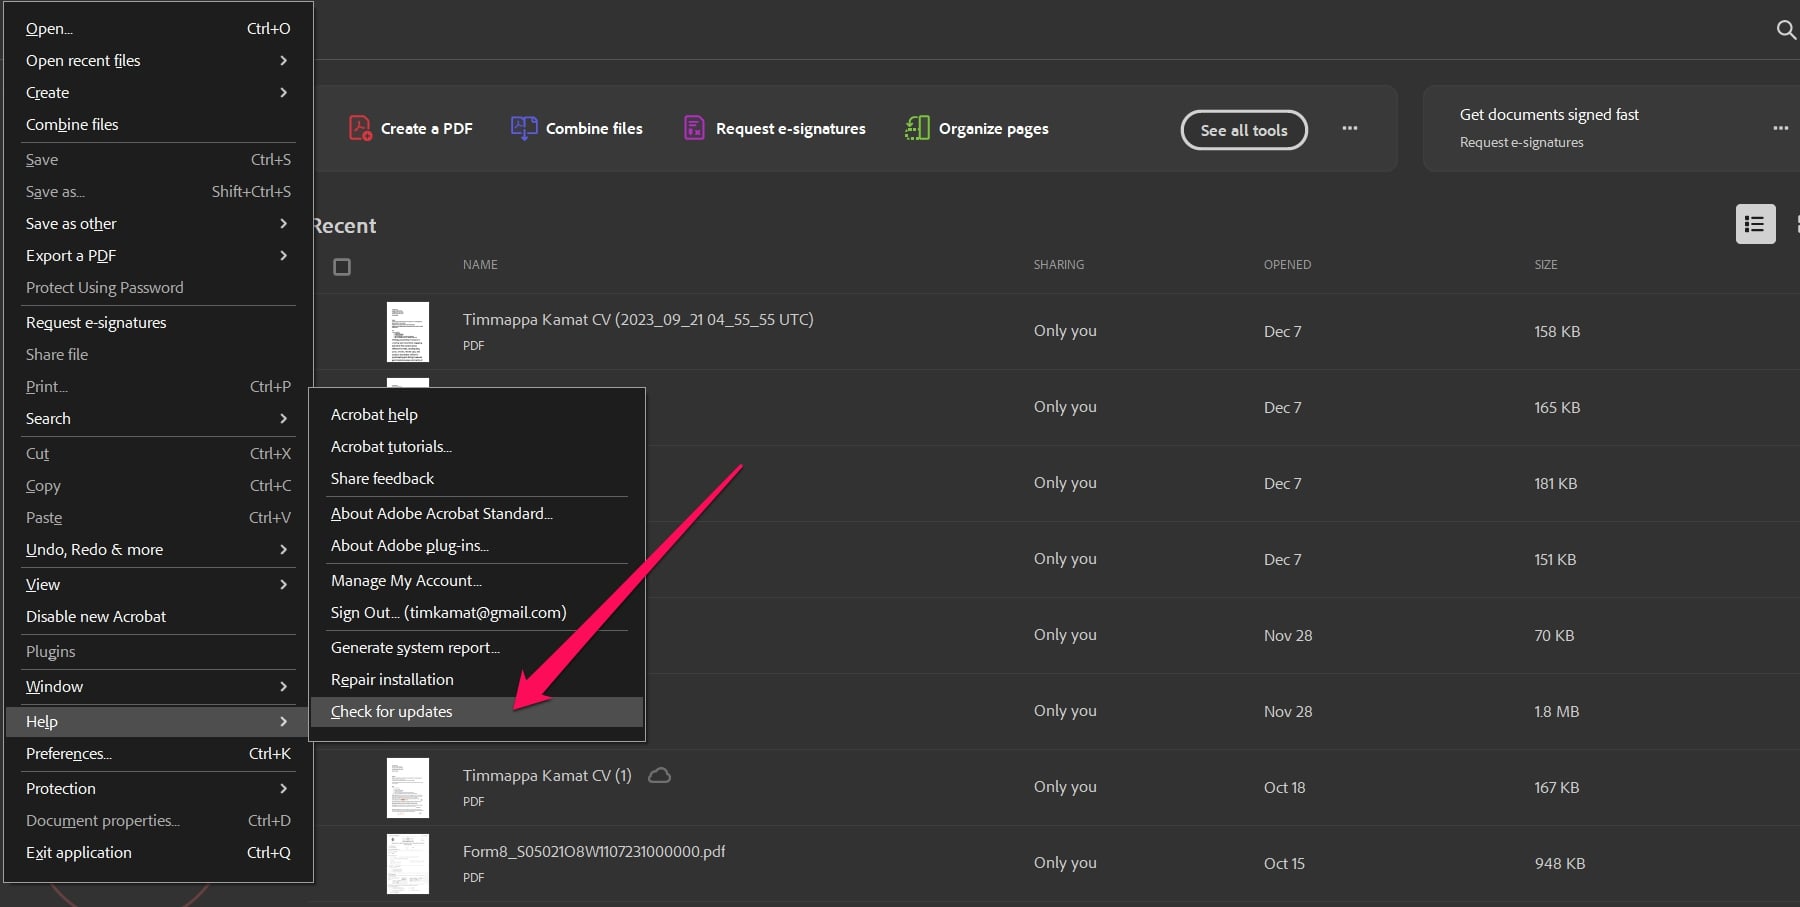Click the Oct 18 opened date
Viewport: 1800px width, 907px height.
[1285, 787]
